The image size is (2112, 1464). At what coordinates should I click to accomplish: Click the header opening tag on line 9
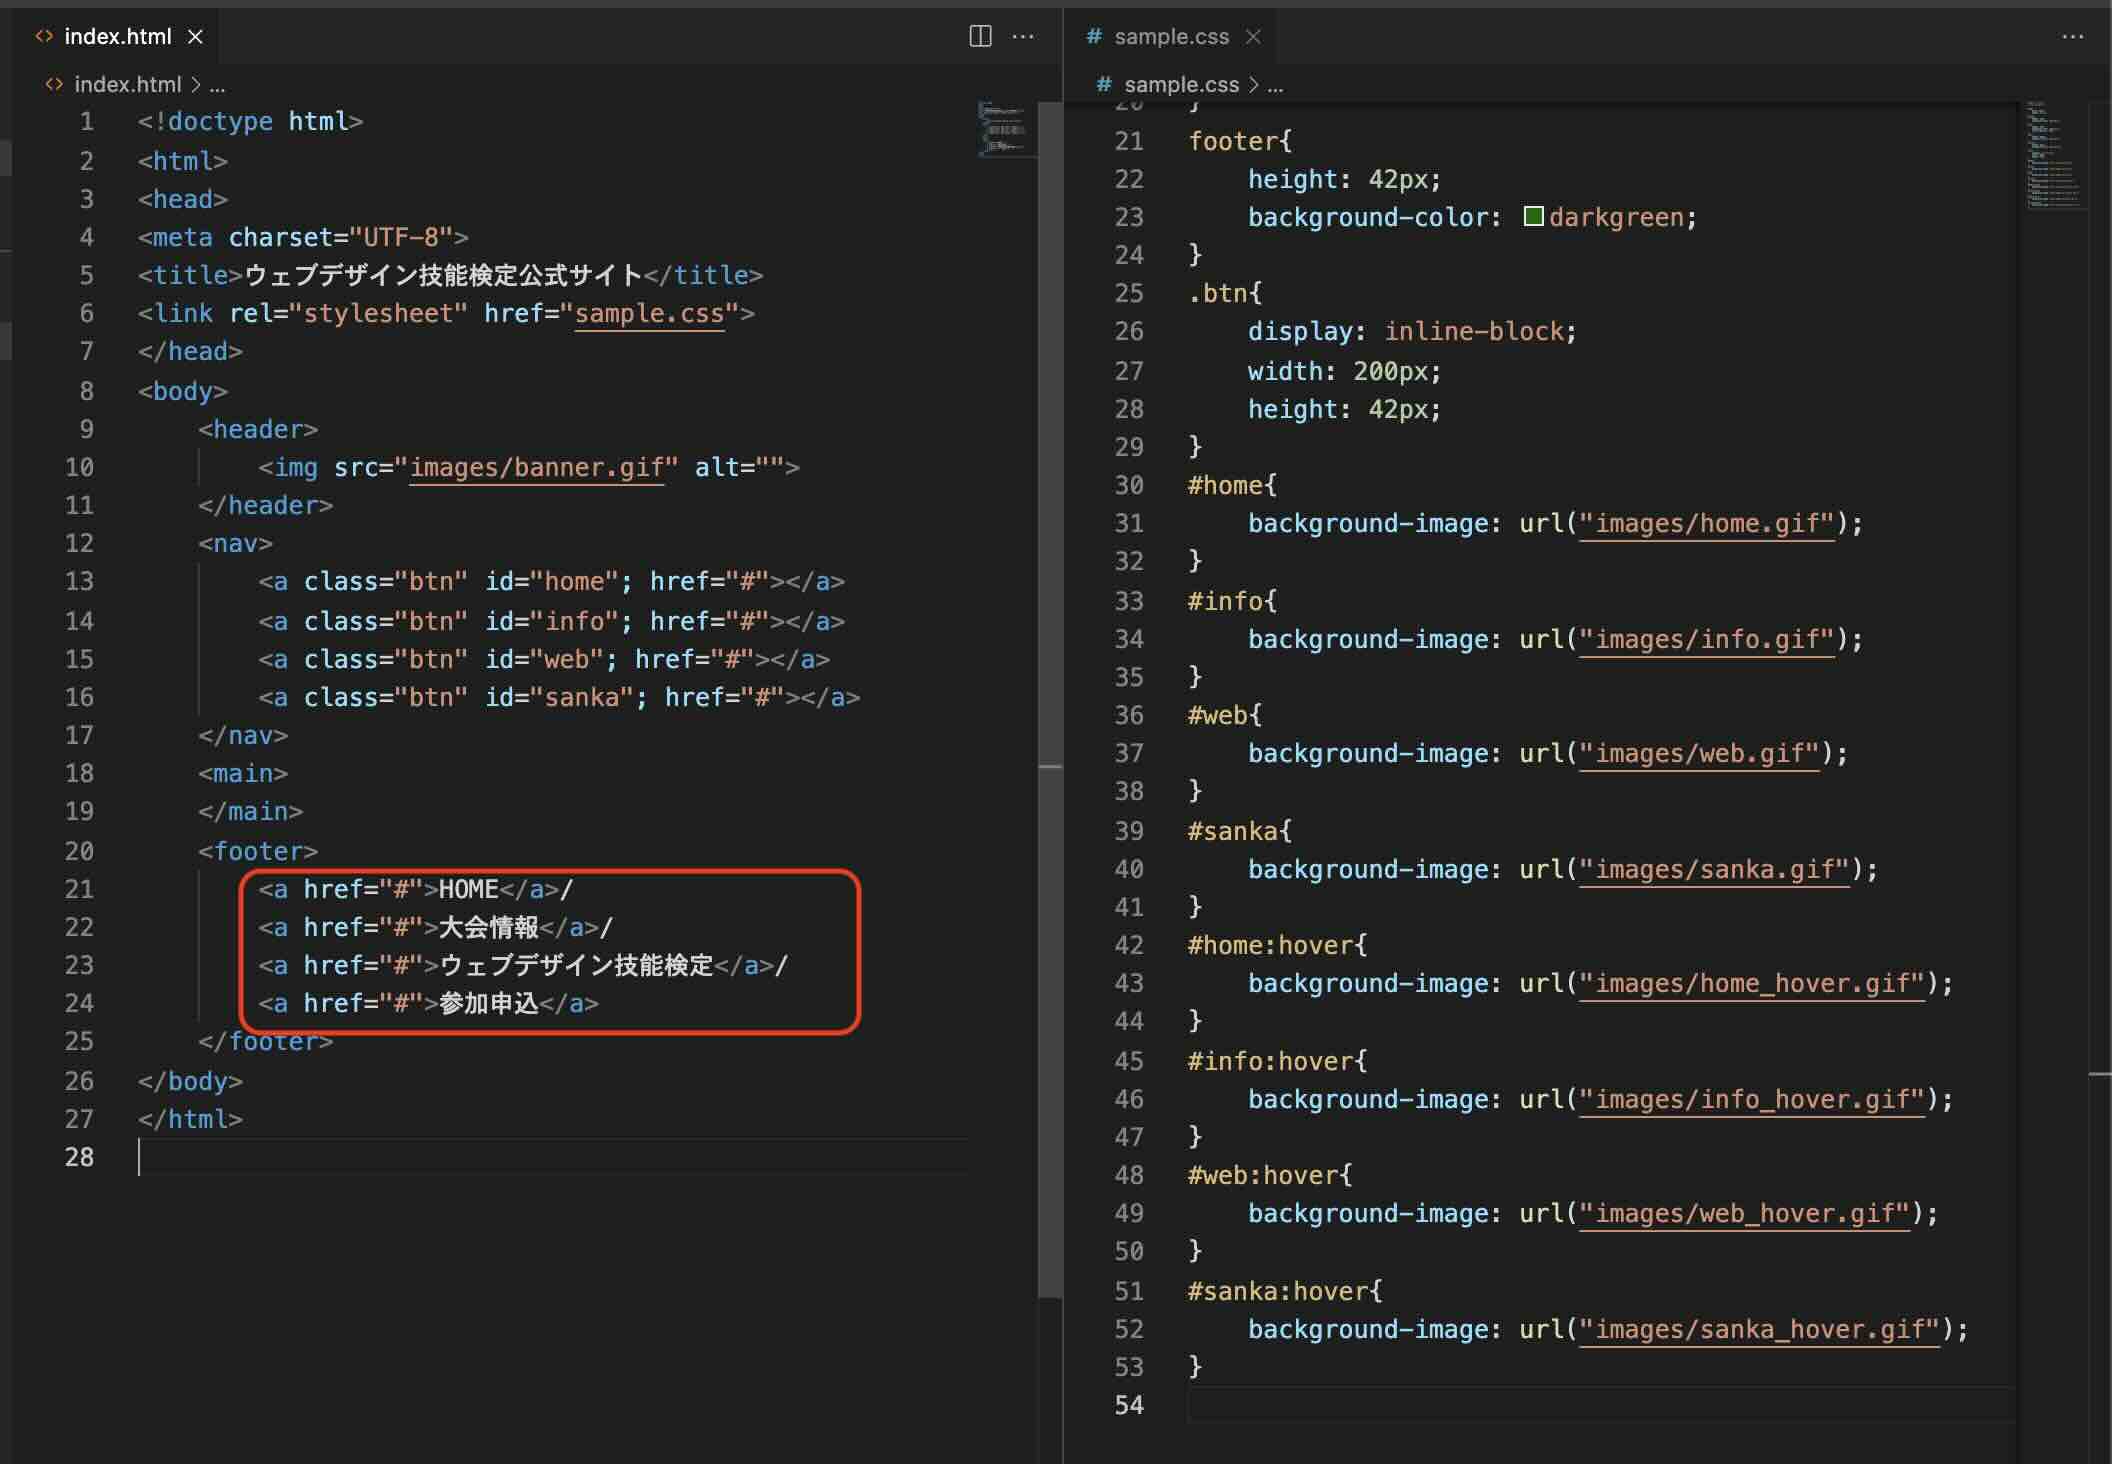(258, 430)
